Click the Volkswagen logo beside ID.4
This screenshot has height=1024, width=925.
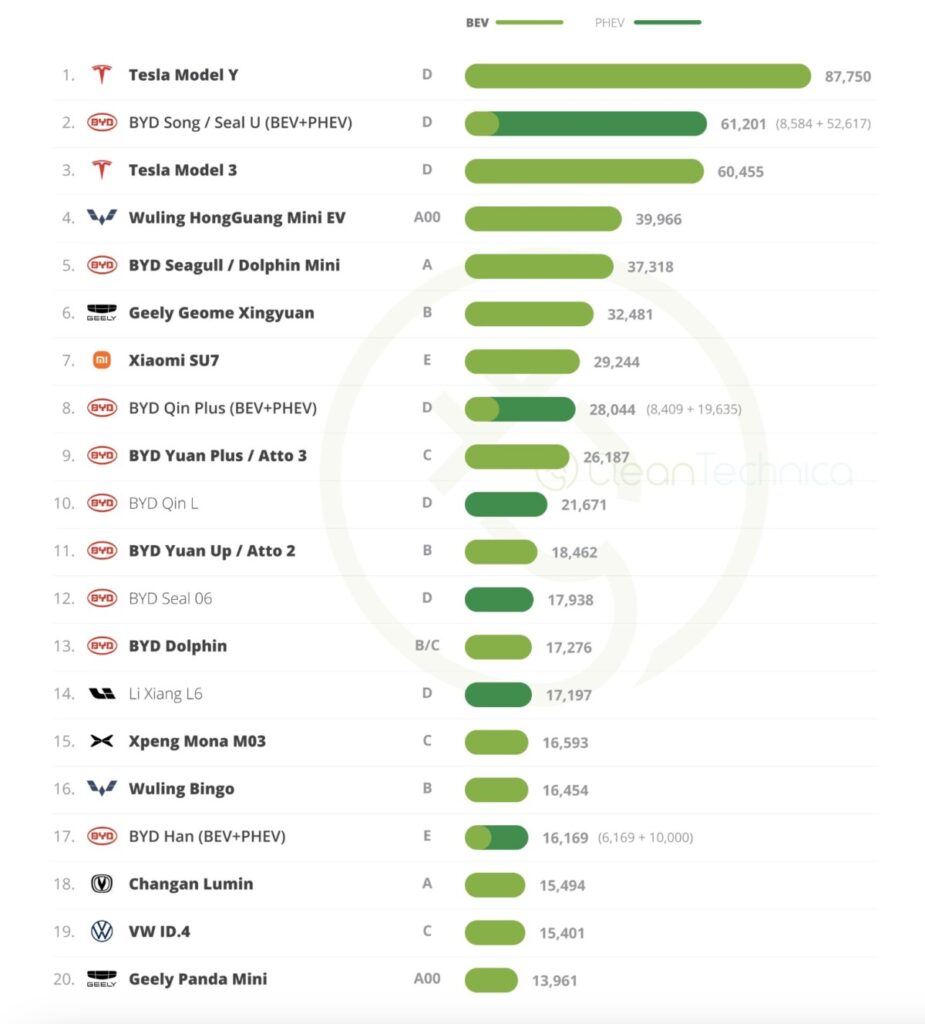tap(101, 931)
